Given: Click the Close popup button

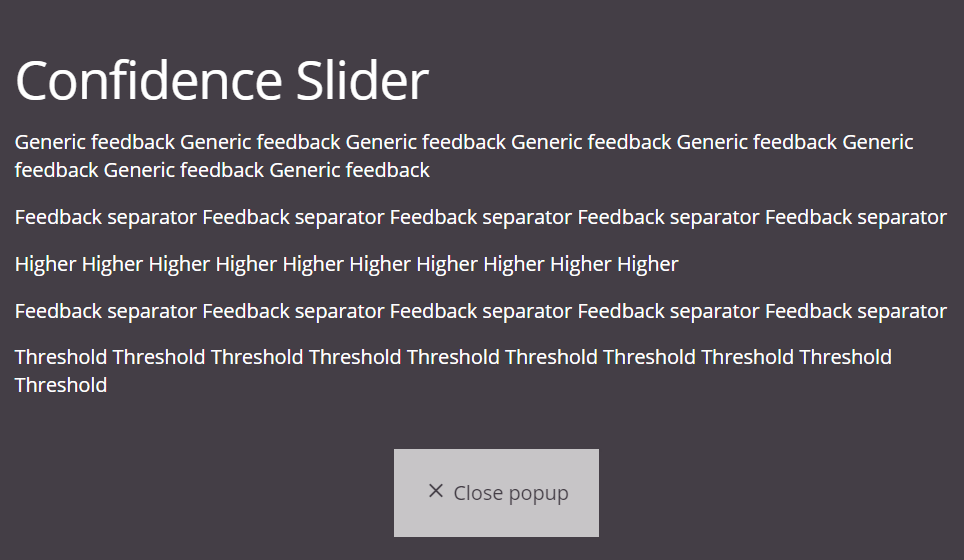Looking at the screenshot, I should click(x=496, y=492).
